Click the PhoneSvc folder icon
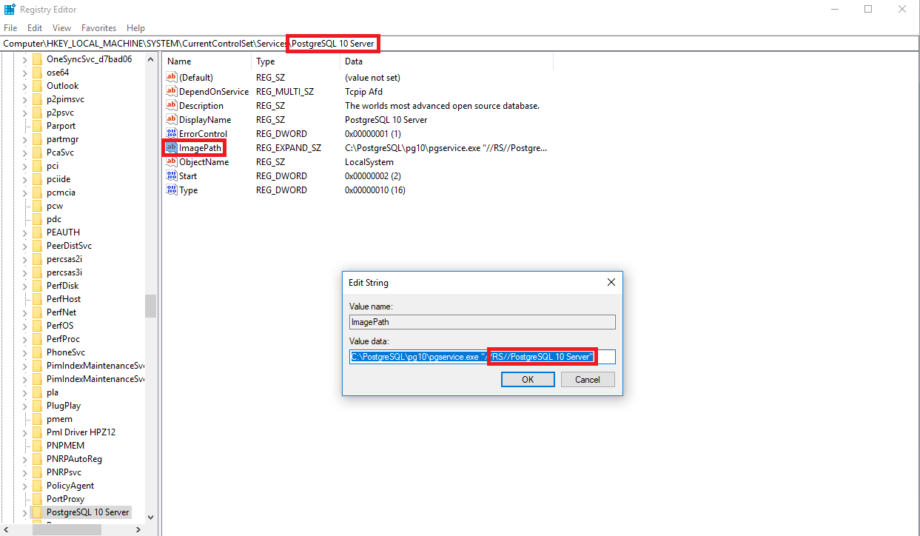920x536 pixels. point(38,352)
